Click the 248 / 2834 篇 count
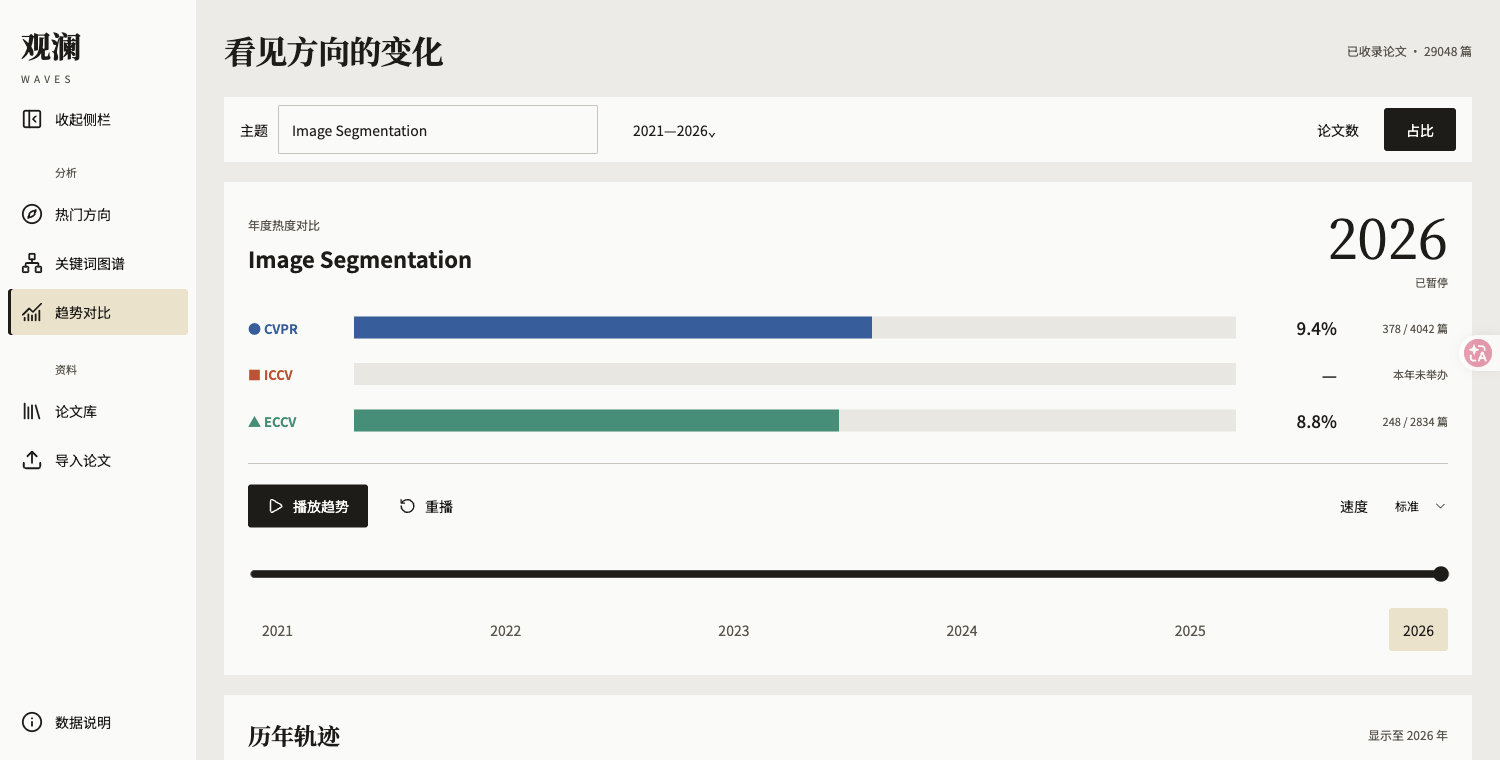Viewport: 1500px width, 760px height. [1415, 422]
